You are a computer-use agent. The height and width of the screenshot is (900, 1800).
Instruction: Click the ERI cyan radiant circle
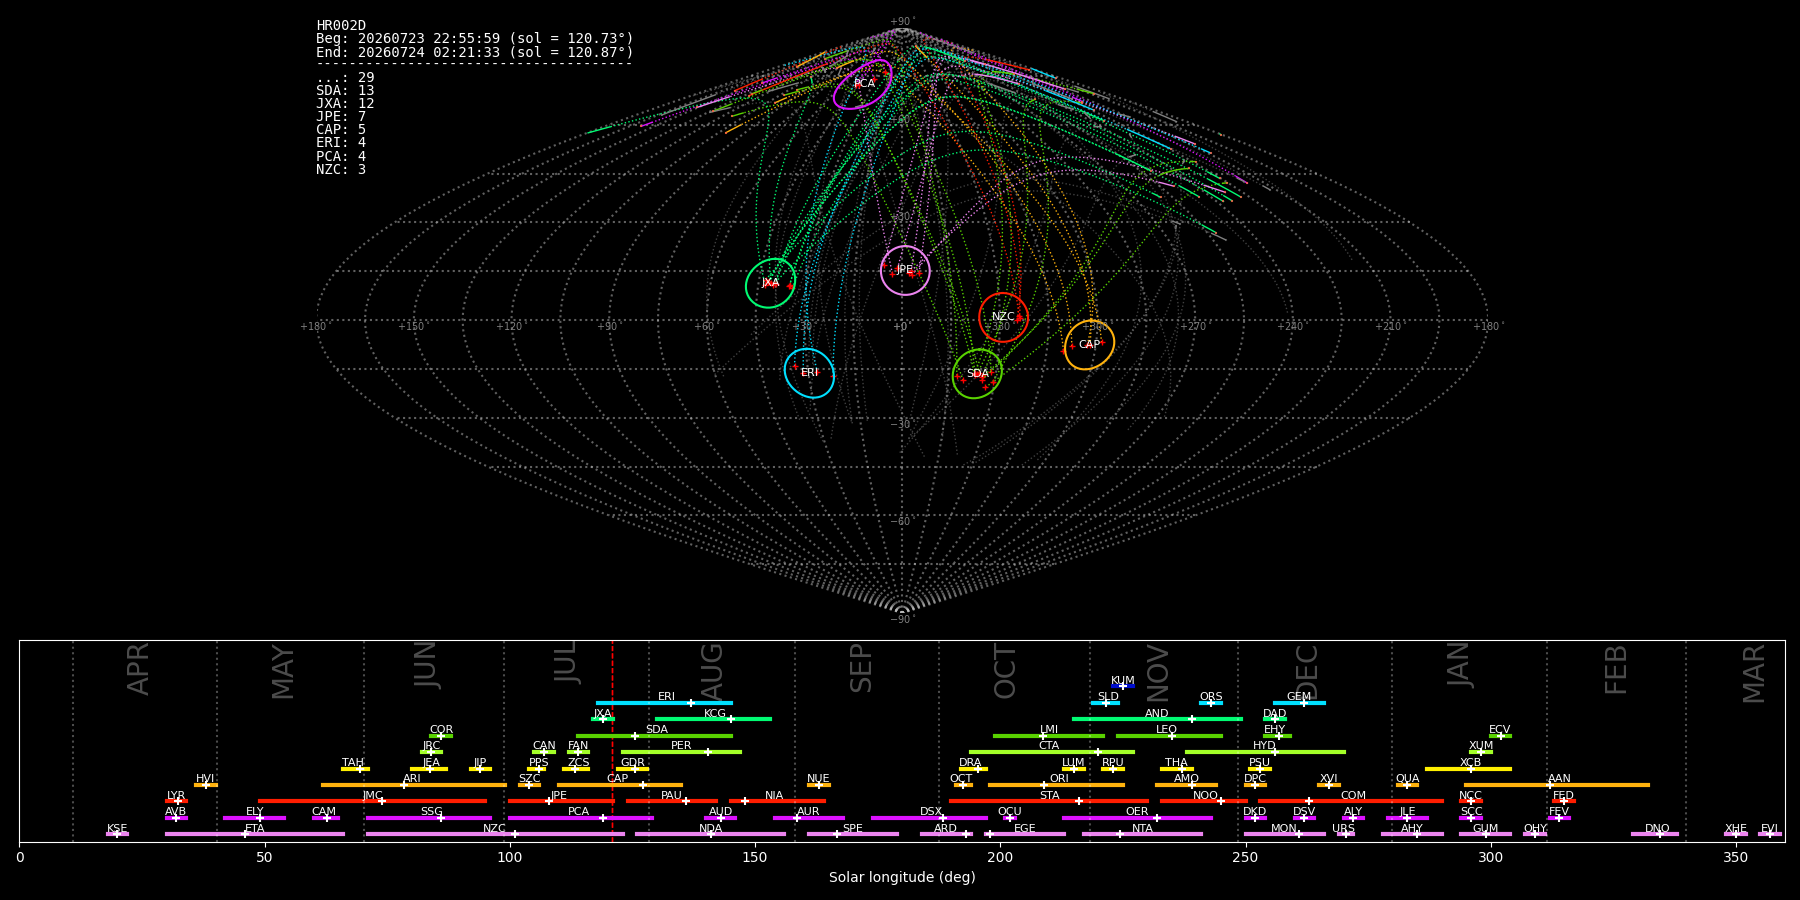(x=809, y=373)
